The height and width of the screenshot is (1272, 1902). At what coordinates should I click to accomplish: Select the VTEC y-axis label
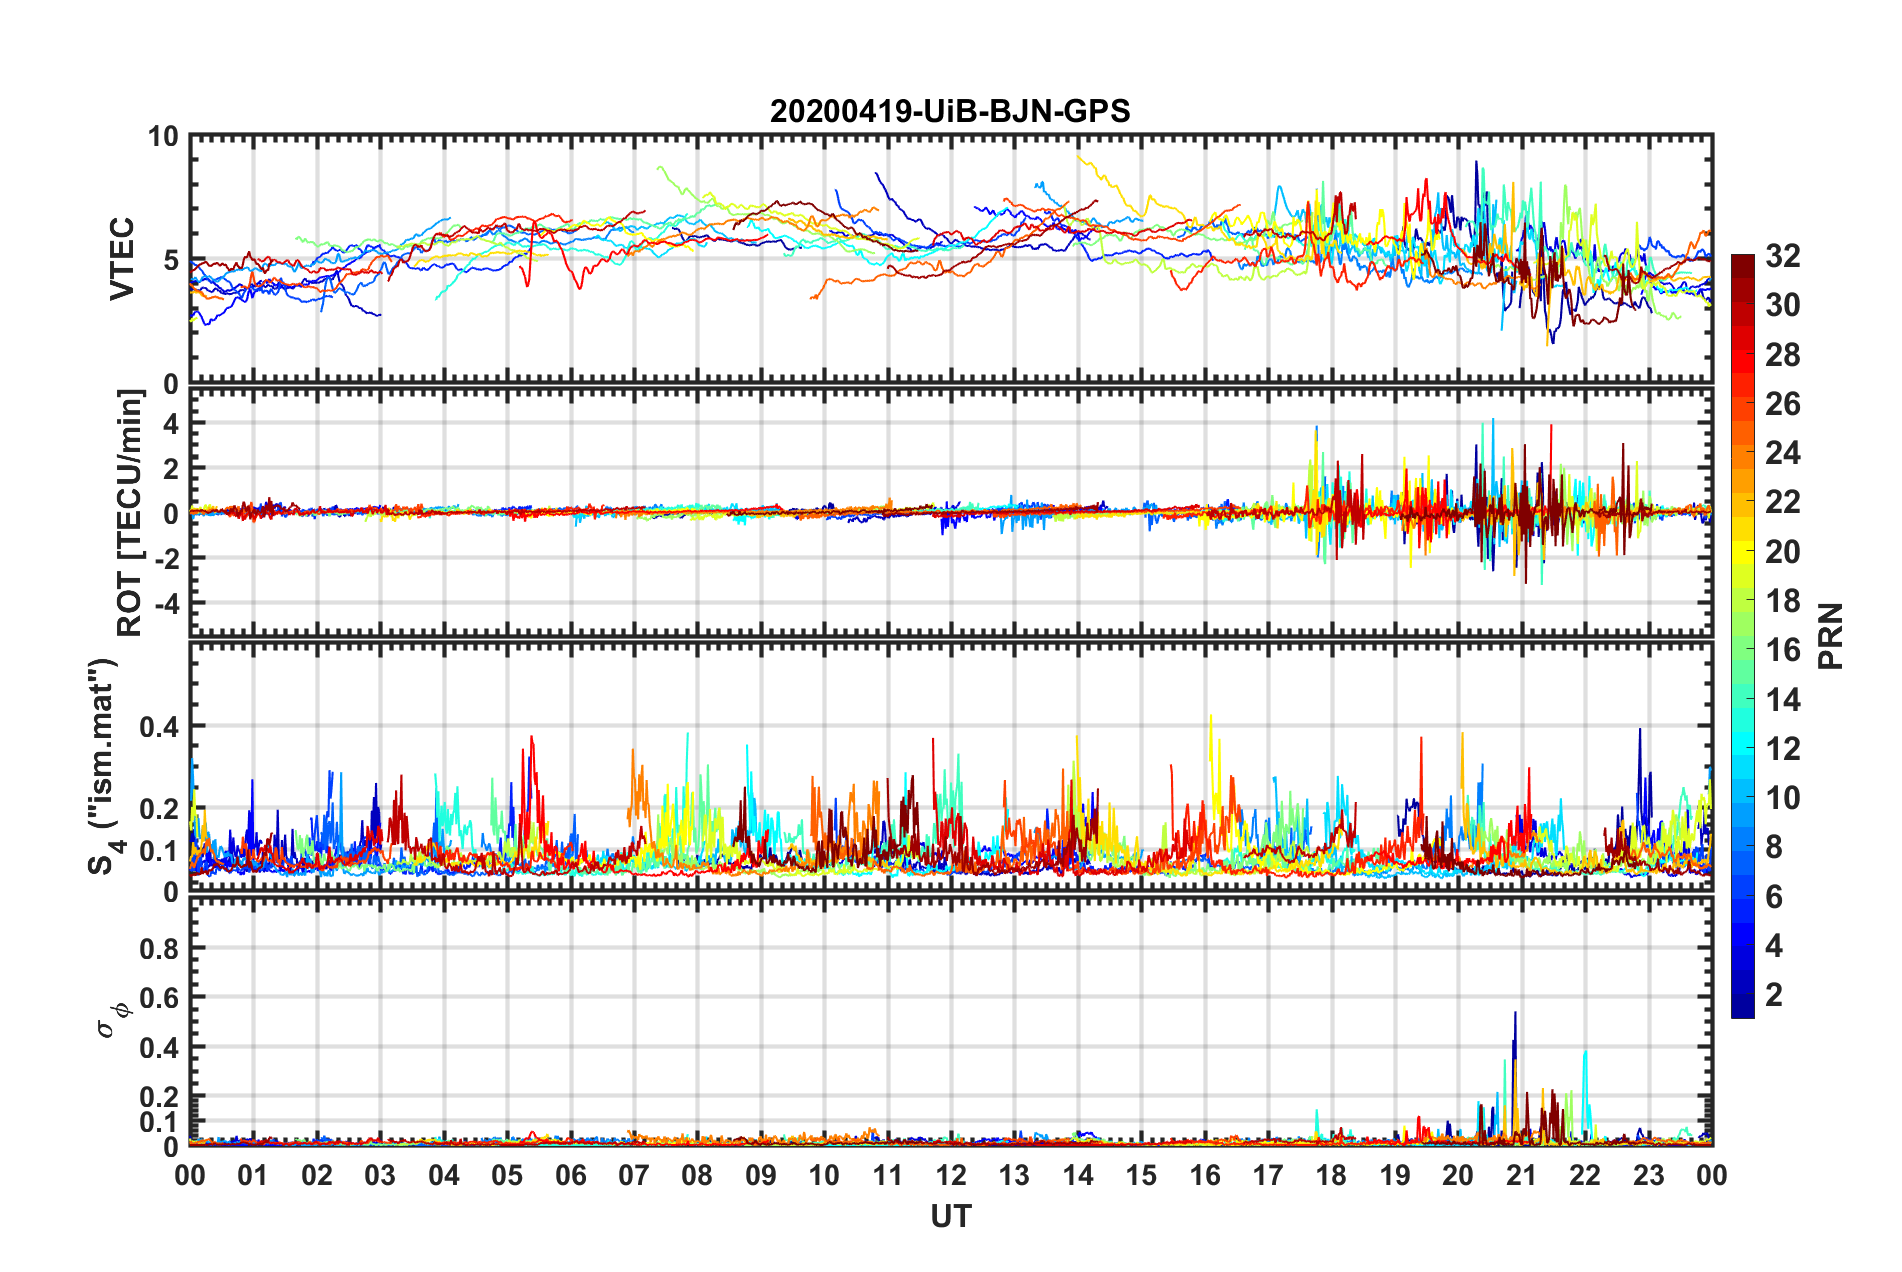(x=122, y=259)
